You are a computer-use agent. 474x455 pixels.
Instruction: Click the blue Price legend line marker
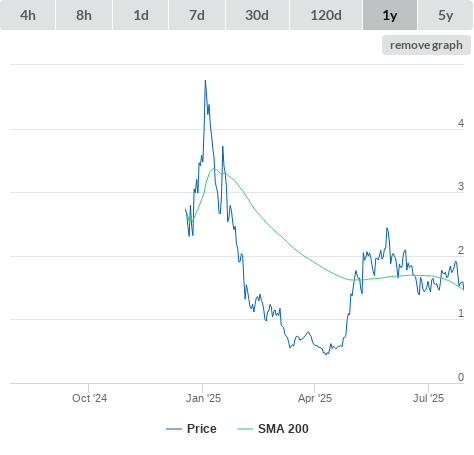(x=174, y=429)
